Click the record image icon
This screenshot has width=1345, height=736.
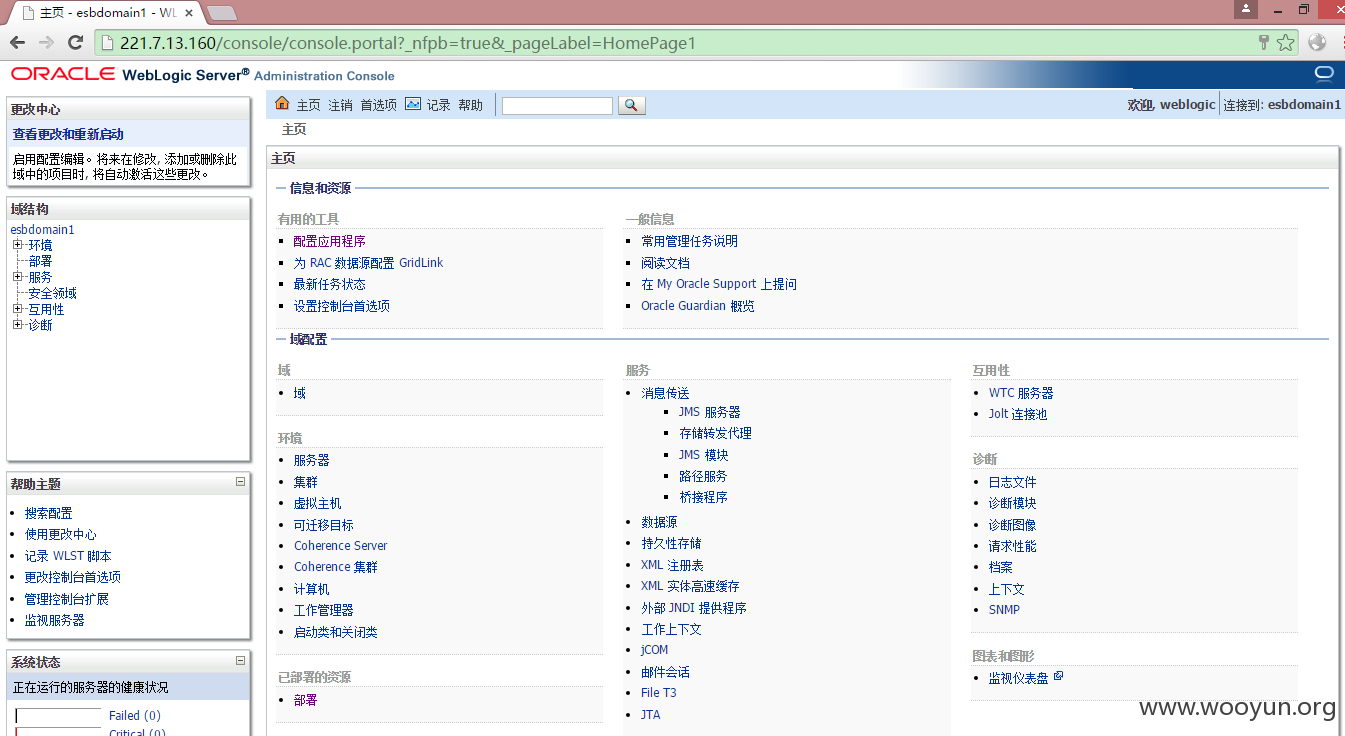[413, 104]
